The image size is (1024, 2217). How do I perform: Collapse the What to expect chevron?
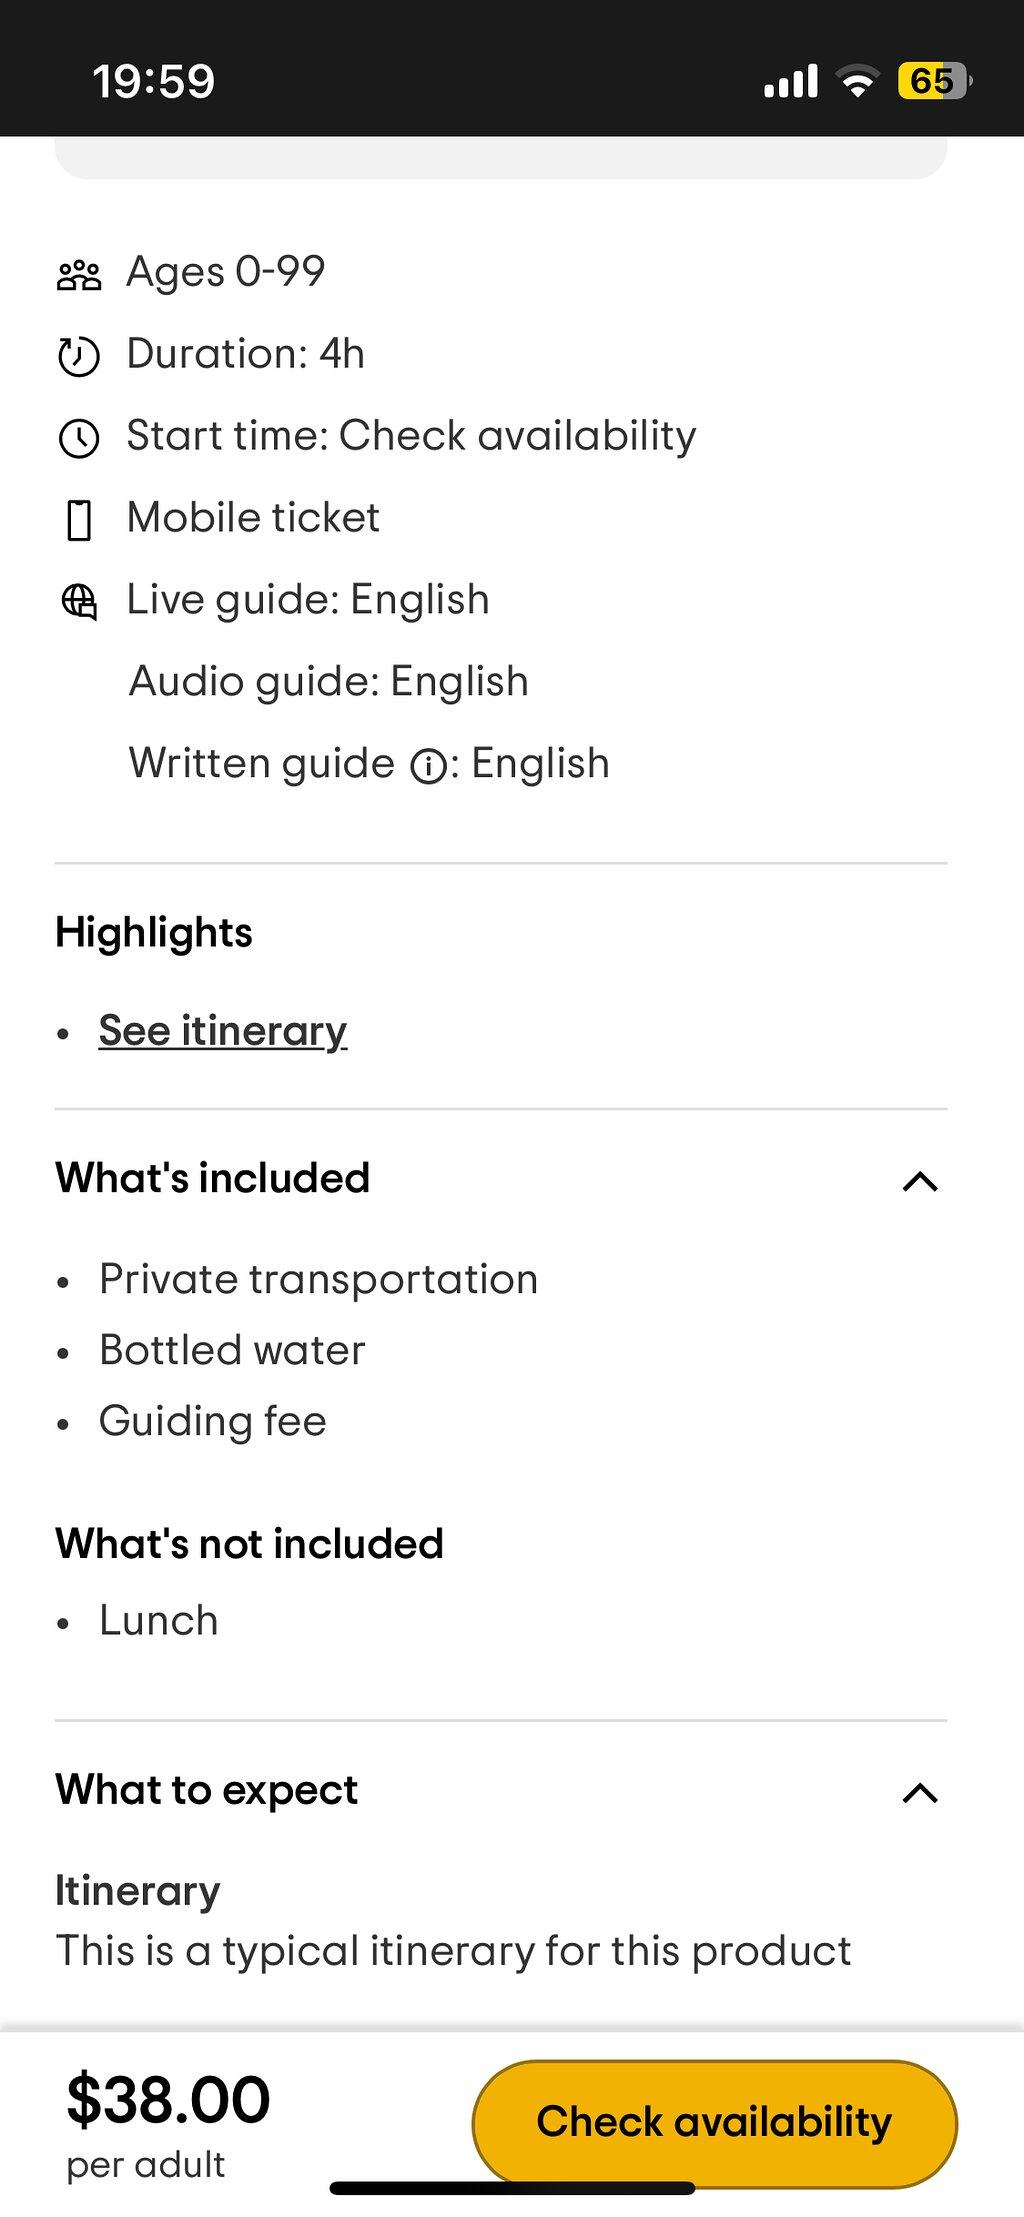pyautogui.click(x=920, y=1794)
